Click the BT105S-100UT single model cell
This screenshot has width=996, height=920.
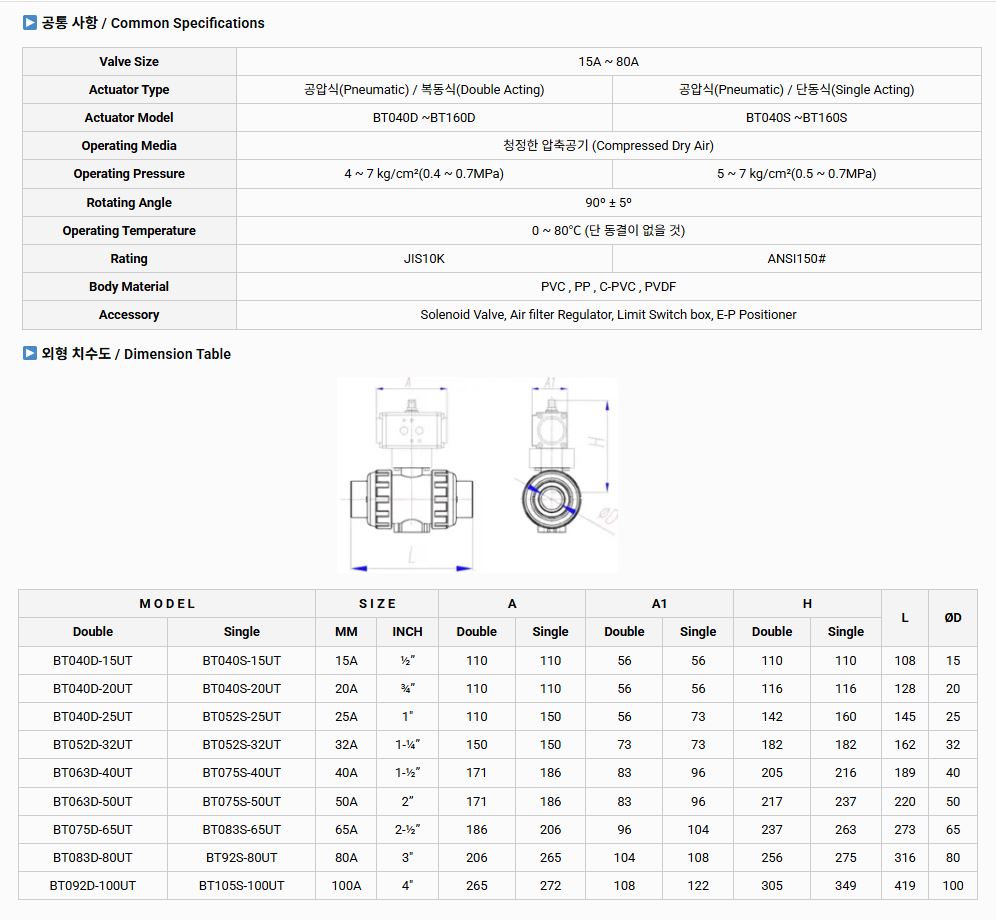click(x=241, y=886)
